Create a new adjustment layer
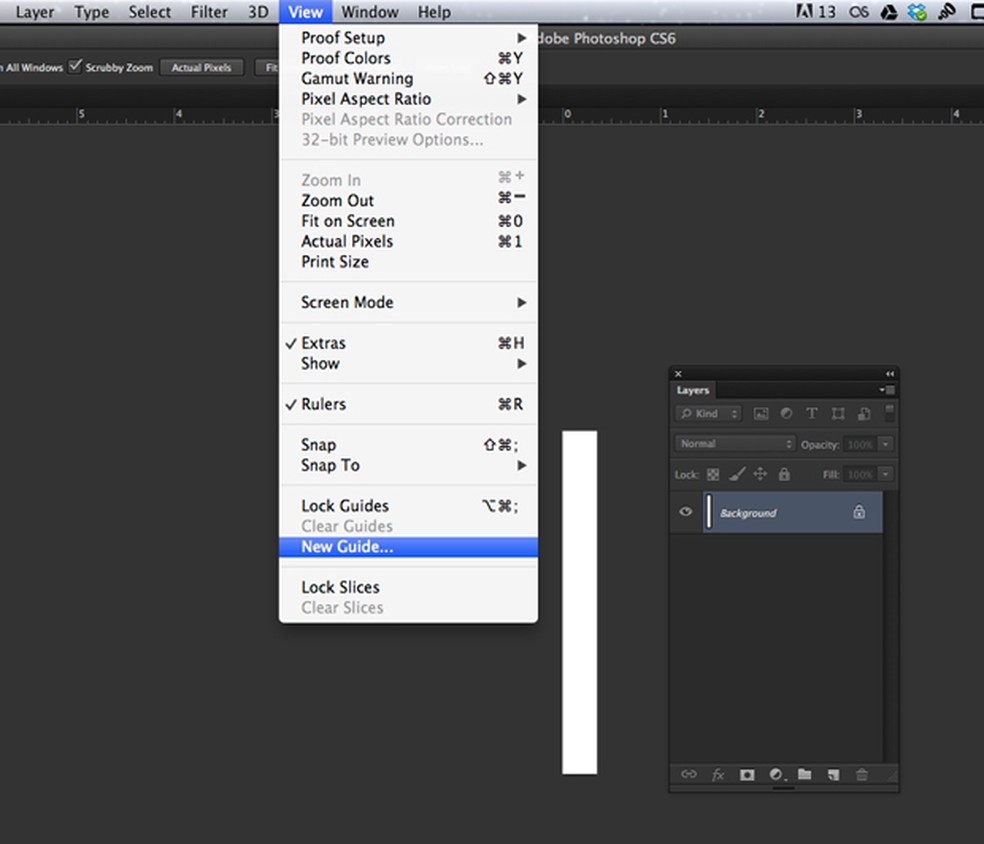This screenshot has width=984, height=844. coord(776,775)
